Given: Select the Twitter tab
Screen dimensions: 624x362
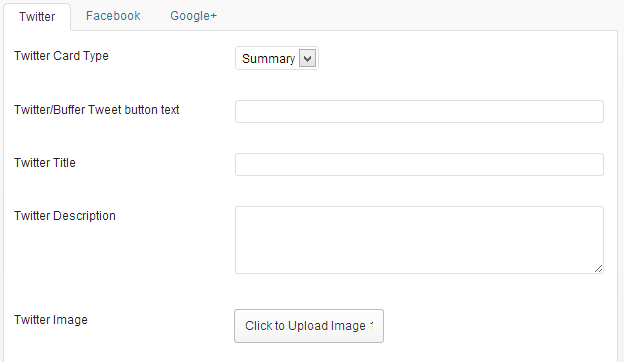Looking at the screenshot, I should pyautogui.click(x=37, y=17).
